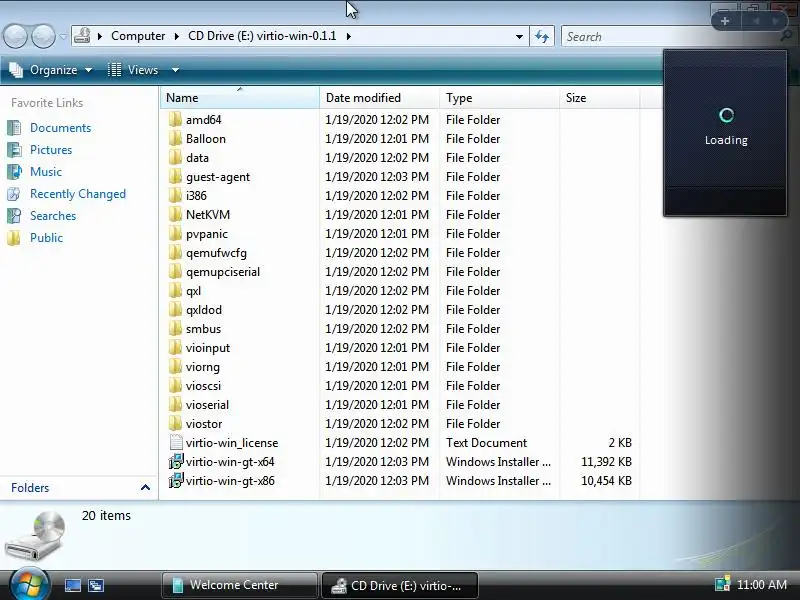Click the network tray icon
Screen dimensions: 800x600
[722, 585]
